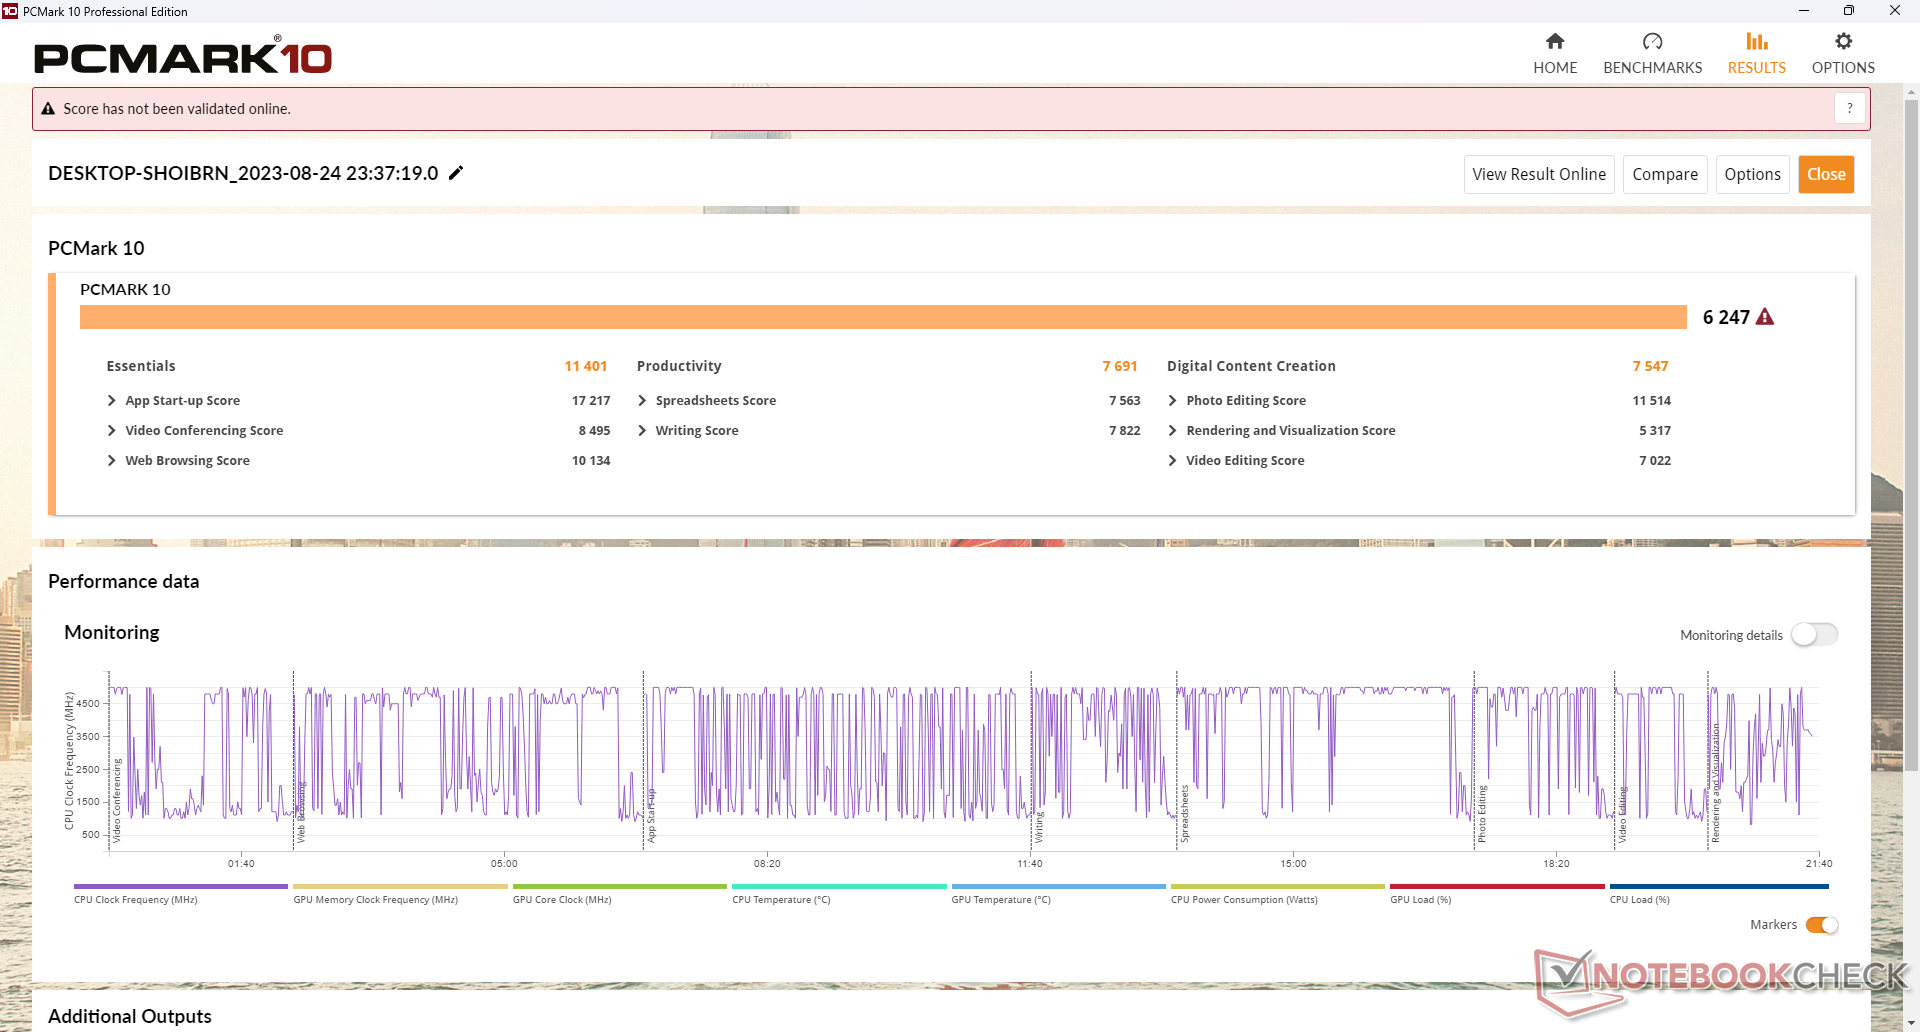Open the Home icon in navigation

[x=1554, y=41]
